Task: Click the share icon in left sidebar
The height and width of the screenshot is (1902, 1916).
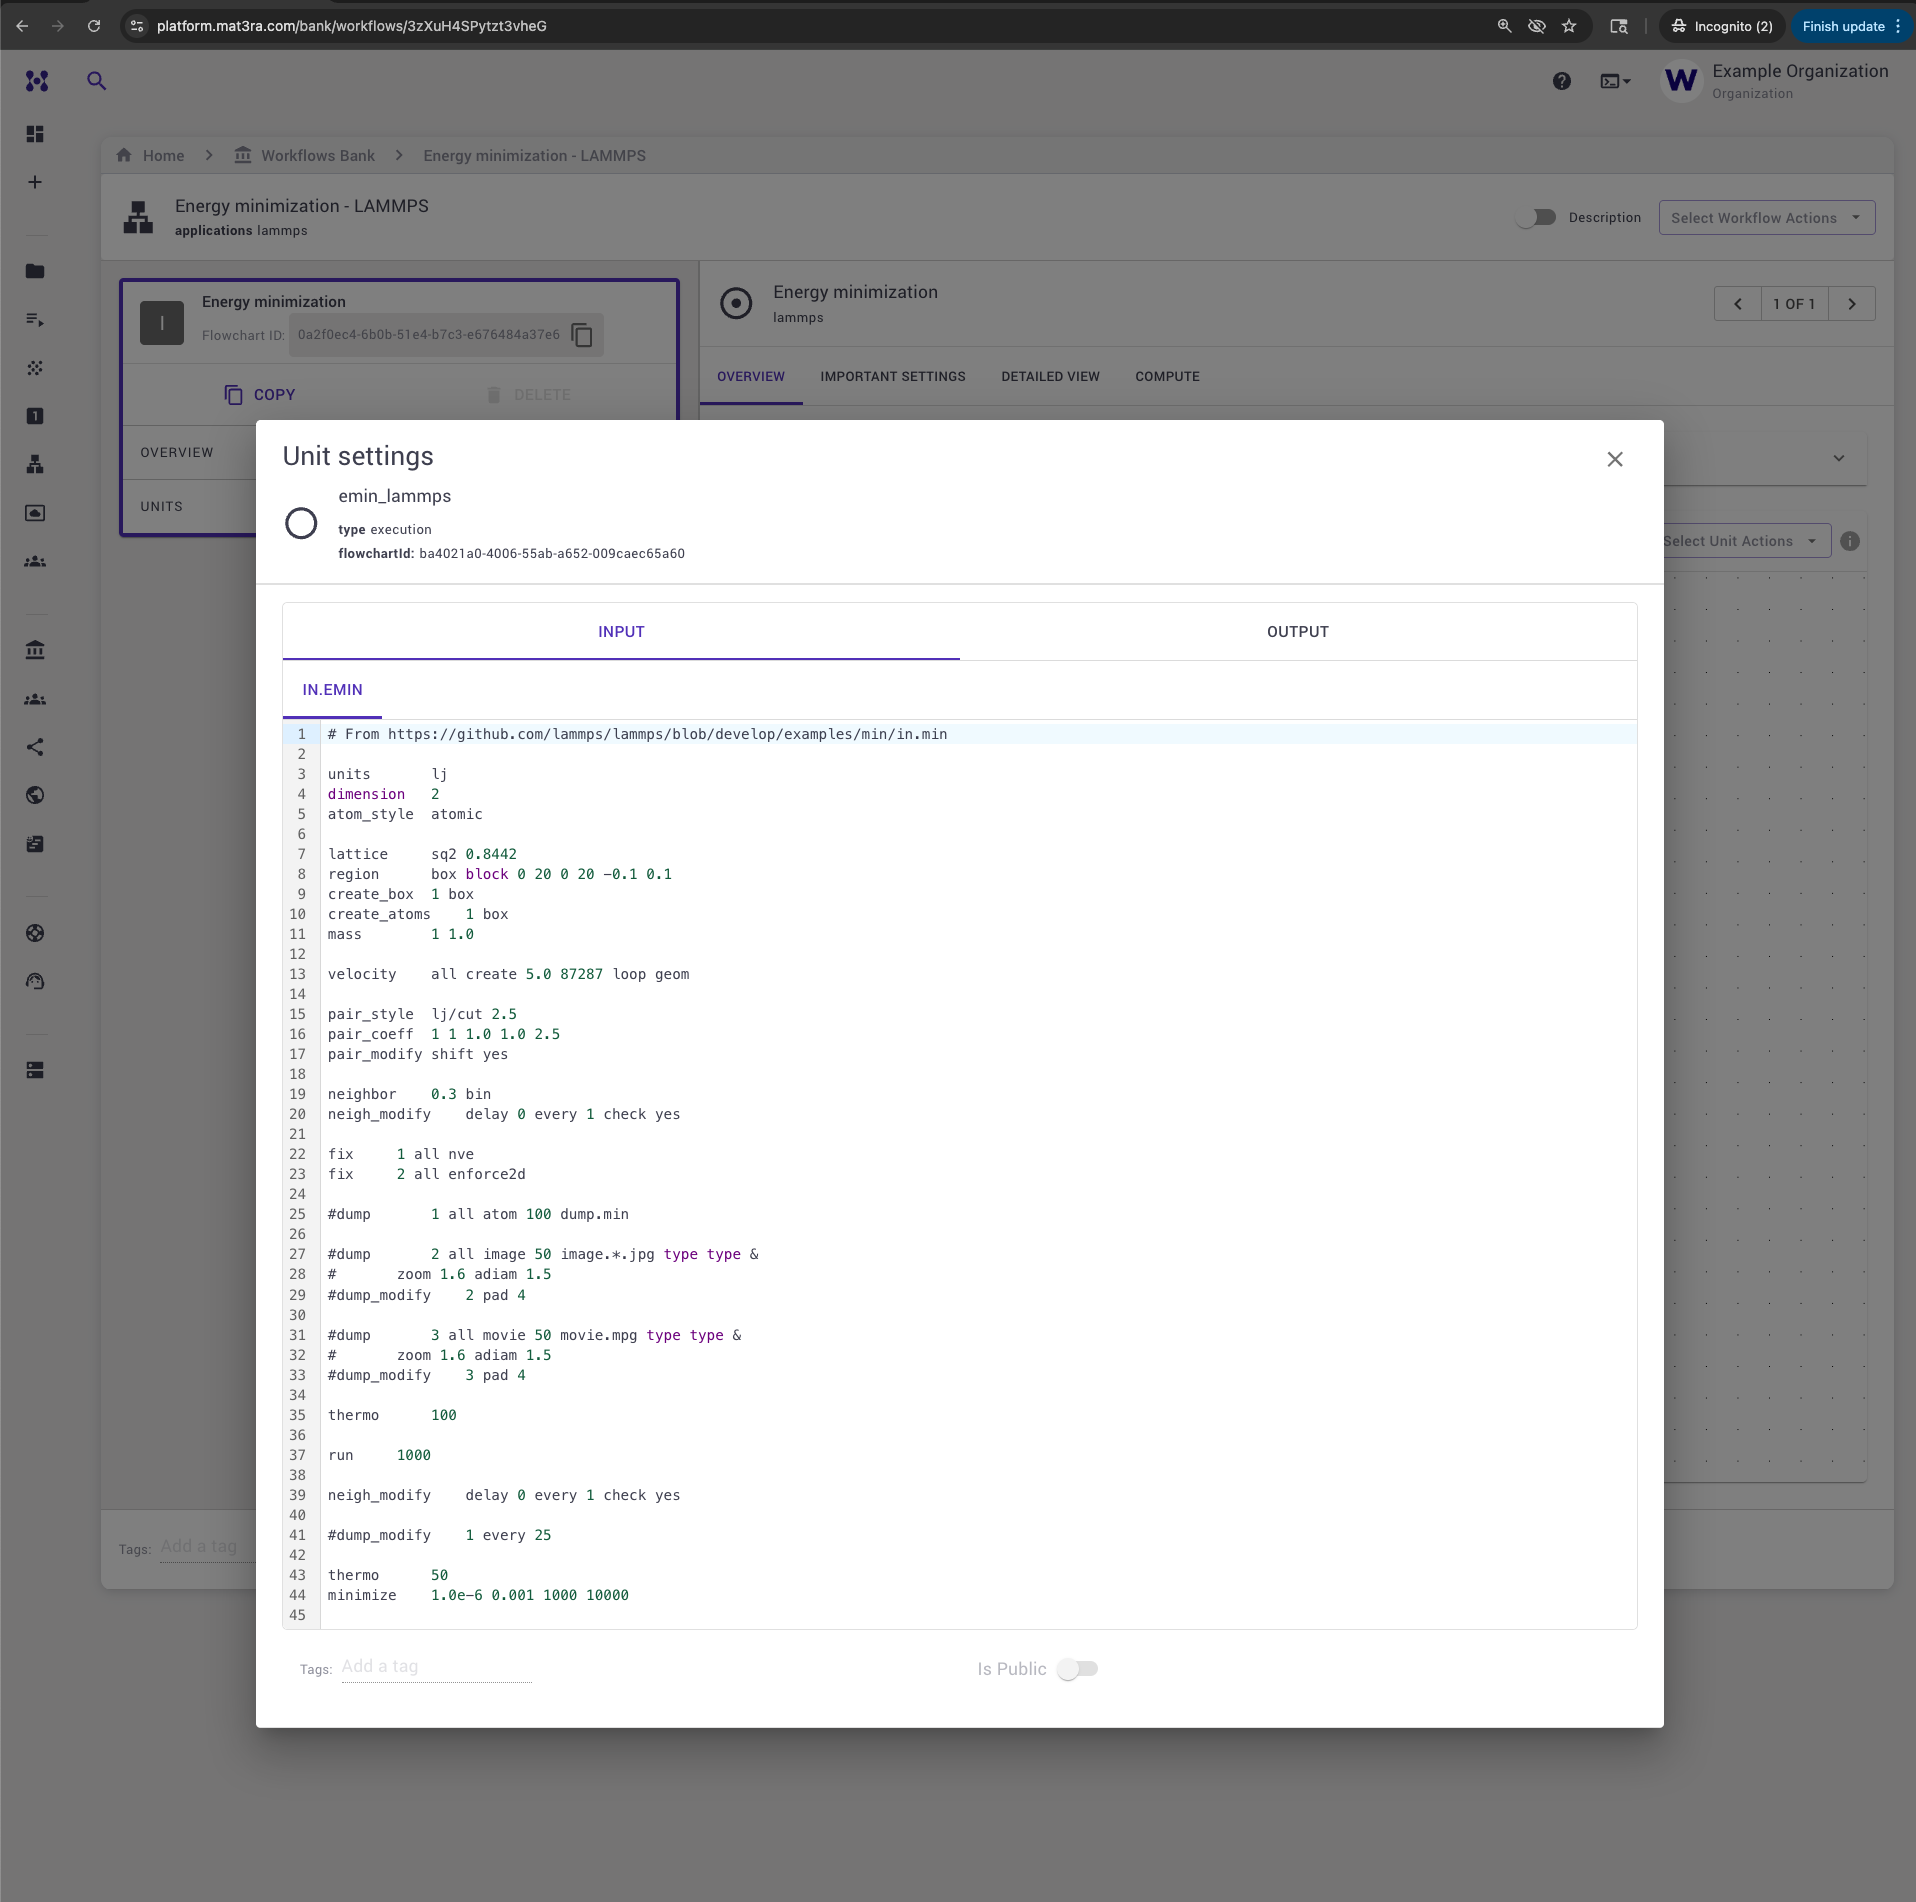Action: pos(35,747)
